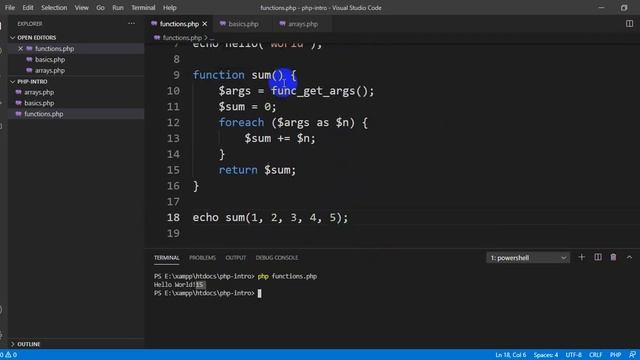Open functions.php in PHP-INTRO folder
Image resolution: width=640 pixels, height=360 pixels.
43,114
